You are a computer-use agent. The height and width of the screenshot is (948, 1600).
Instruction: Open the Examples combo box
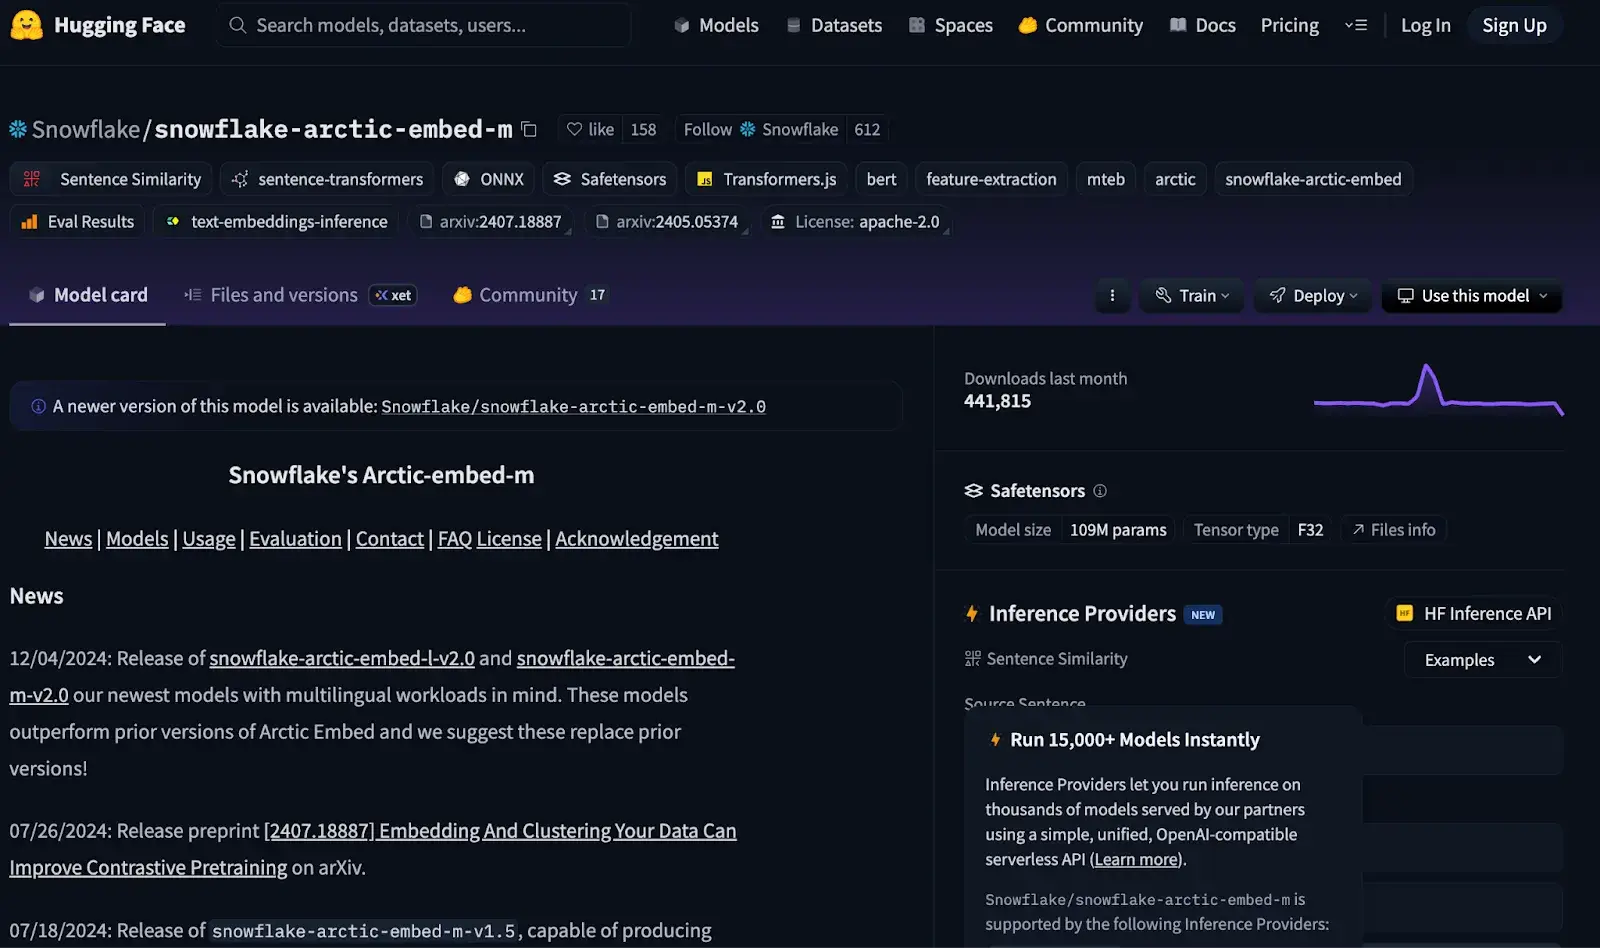coord(1482,660)
